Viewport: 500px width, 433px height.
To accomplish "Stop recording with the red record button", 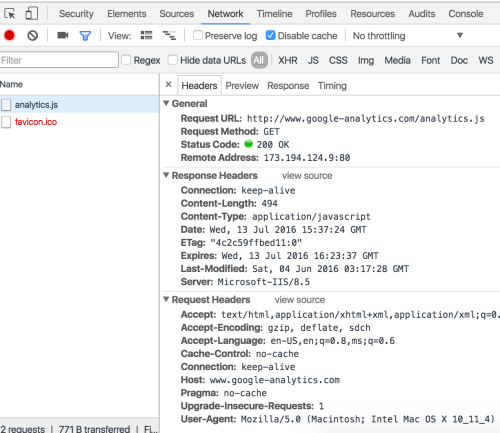I will [9, 35].
